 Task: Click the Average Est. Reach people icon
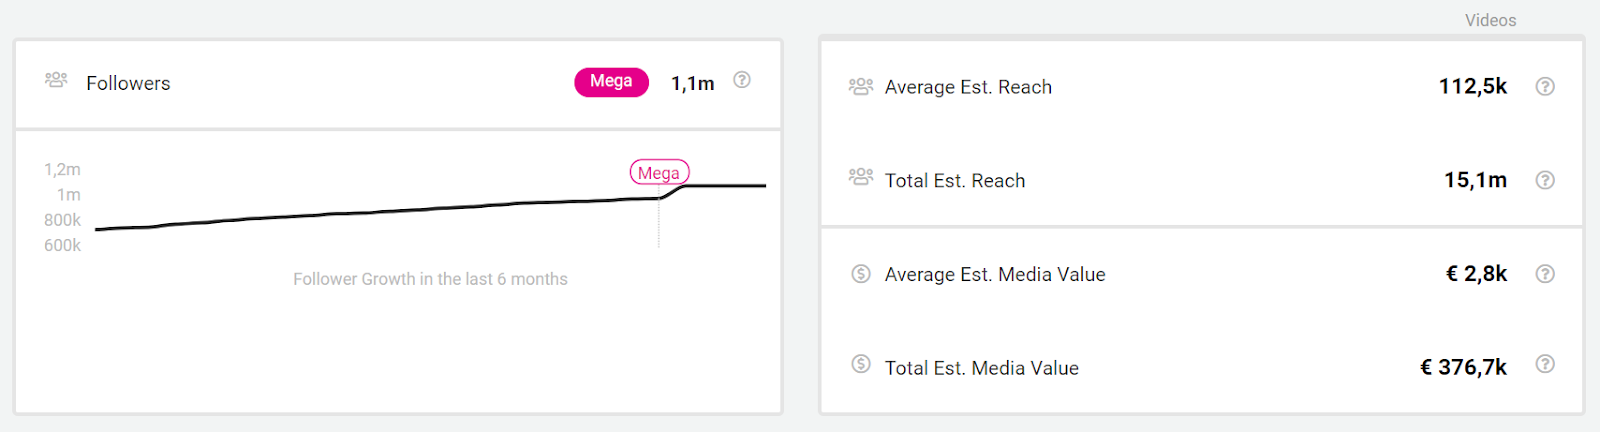[860, 86]
